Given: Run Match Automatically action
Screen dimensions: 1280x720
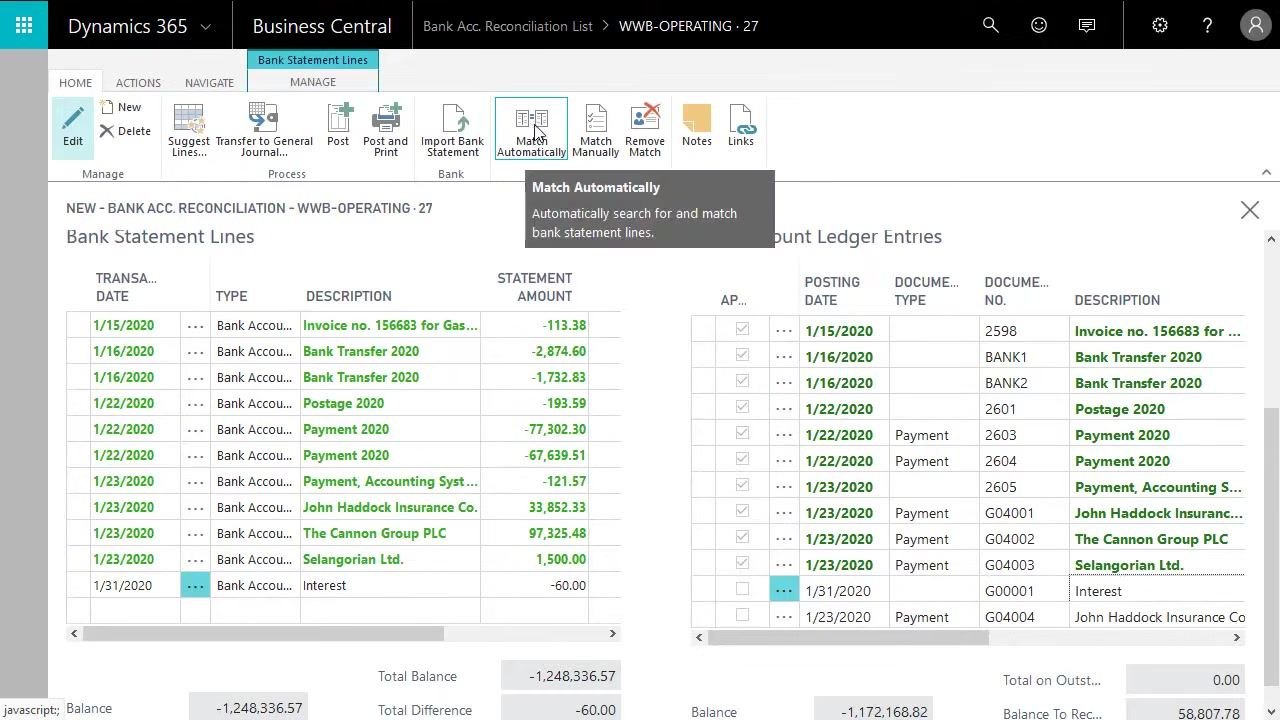Looking at the screenshot, I should [x=531, y=130].
